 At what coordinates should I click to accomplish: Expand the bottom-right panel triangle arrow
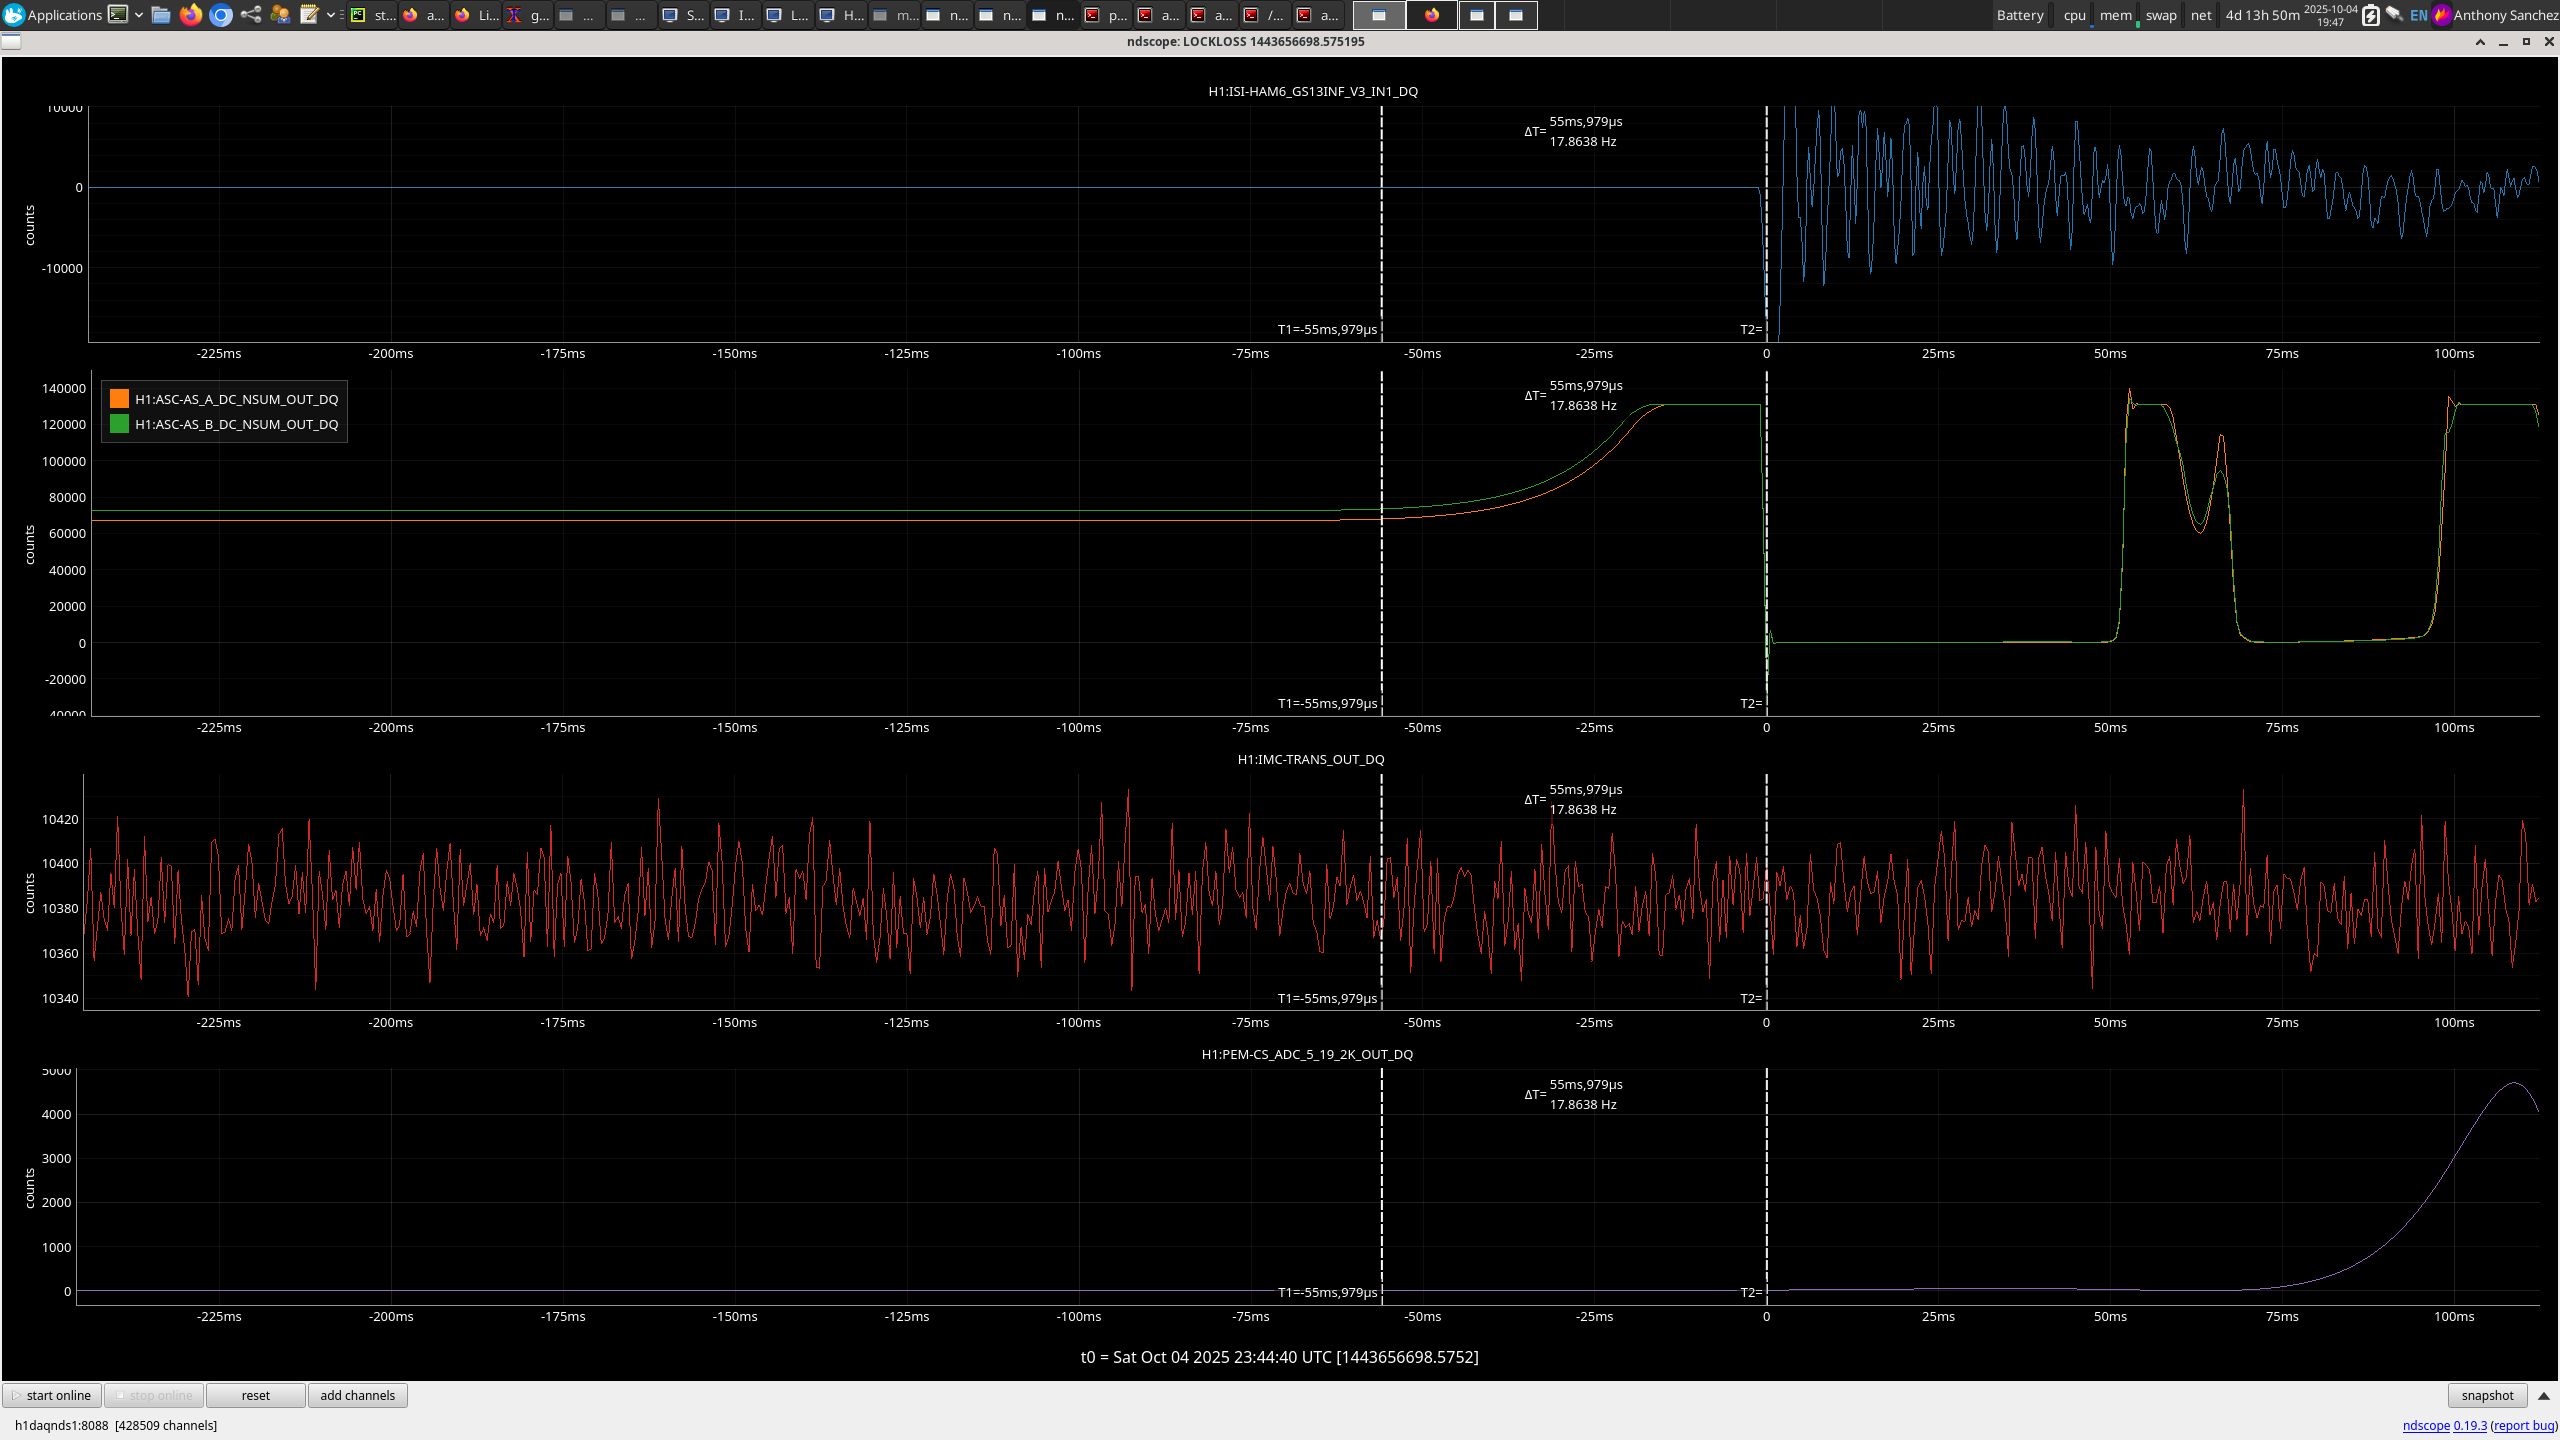point(2544,1396)
